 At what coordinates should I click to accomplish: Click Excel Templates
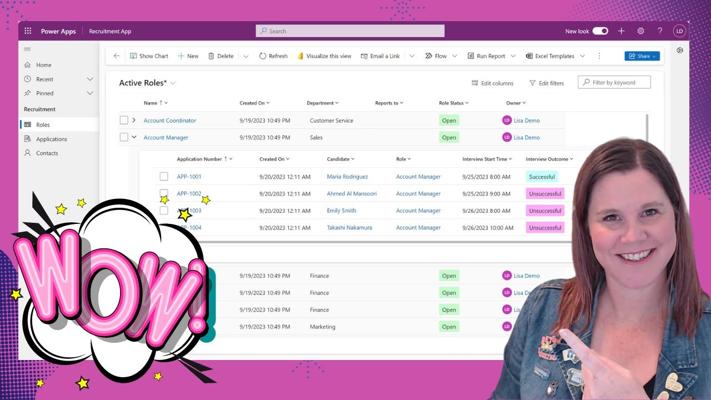click(x=550, y=56)
